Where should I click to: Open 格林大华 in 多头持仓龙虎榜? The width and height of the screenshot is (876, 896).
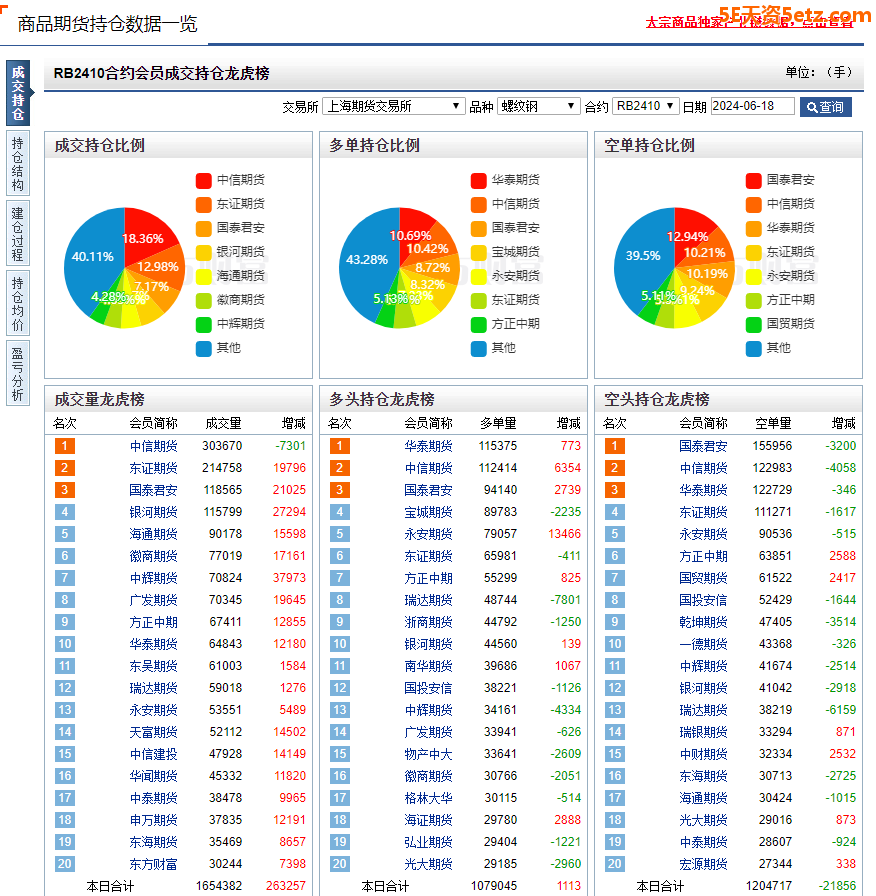[x=428, y=798]
